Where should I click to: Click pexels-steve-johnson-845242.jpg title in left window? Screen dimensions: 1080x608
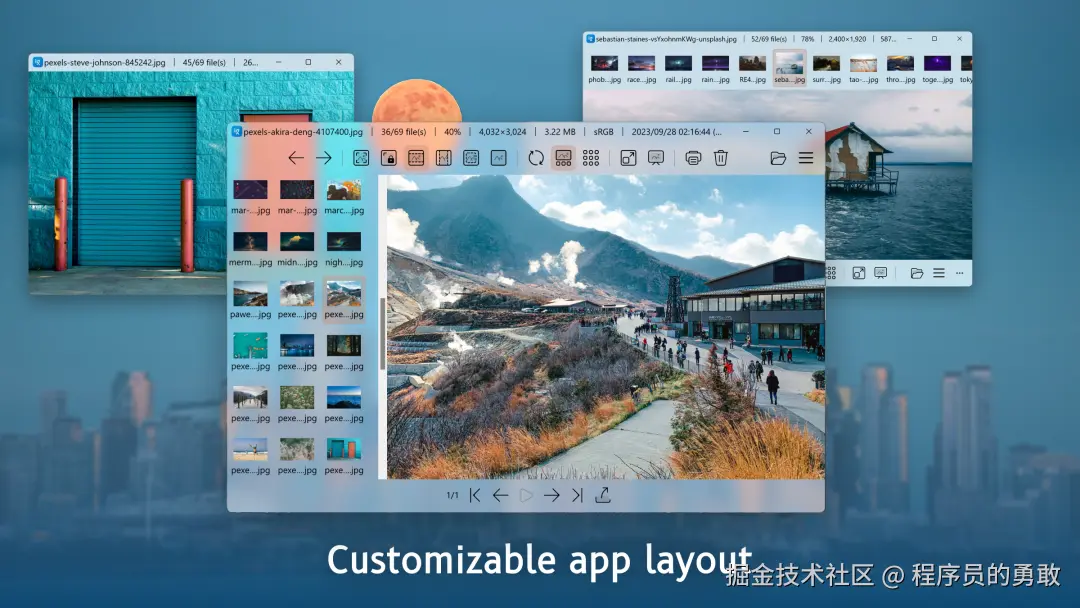pos(105,62)
